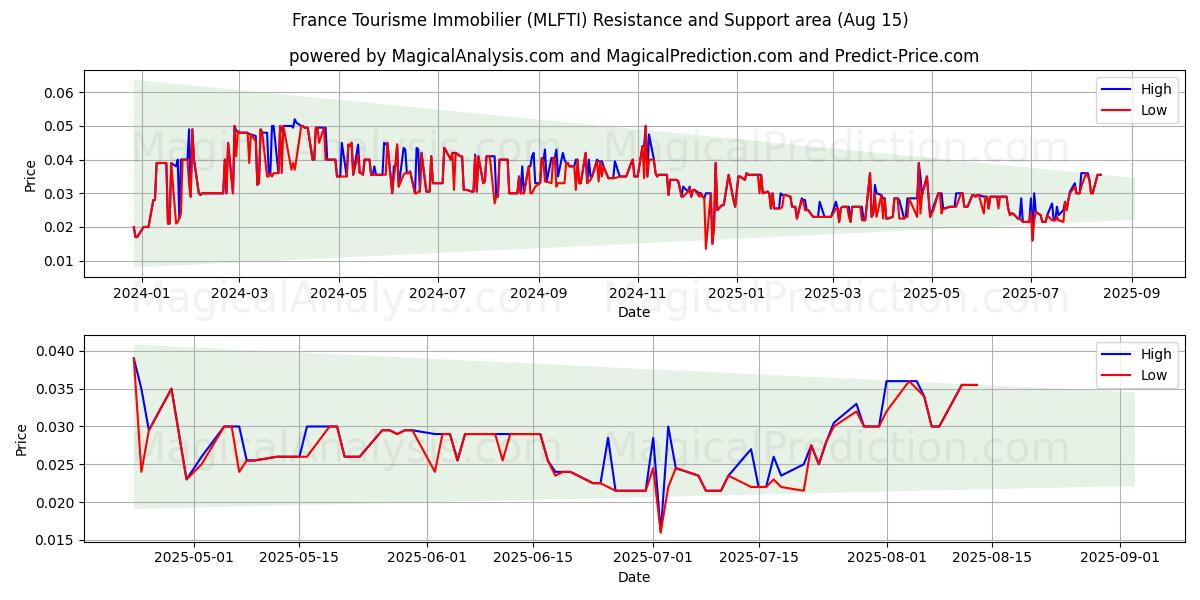This screenshot has width=1200, height=600.
Task: Click the blue High line sample in top legend
Action: [x=1118, y=90]
